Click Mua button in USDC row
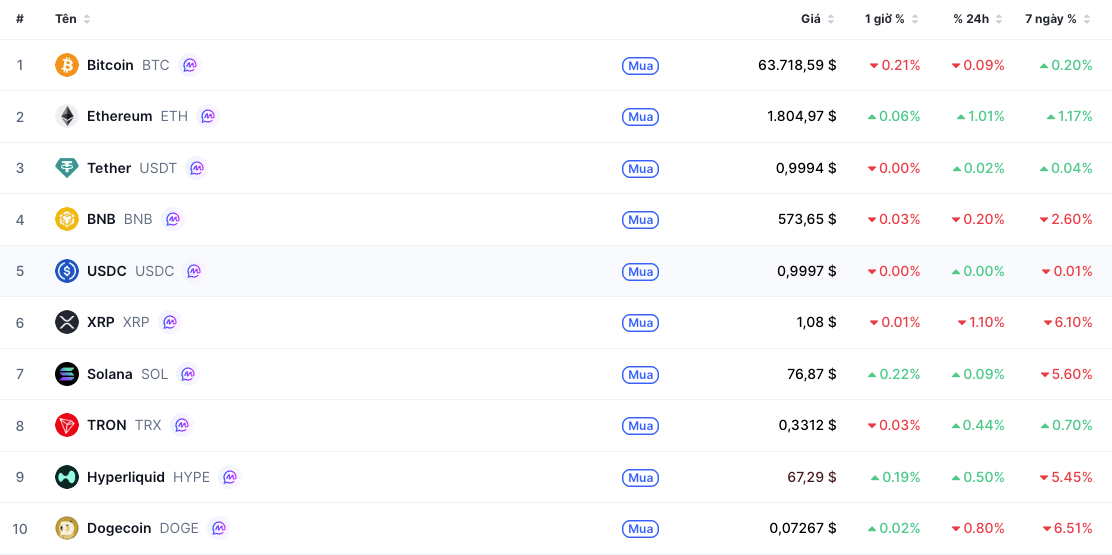 [640, 271]
